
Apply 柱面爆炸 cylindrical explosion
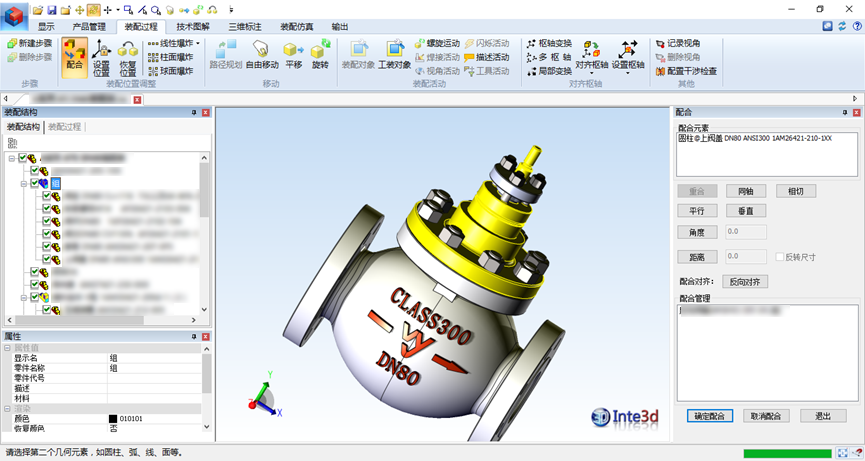click(170, 57)
